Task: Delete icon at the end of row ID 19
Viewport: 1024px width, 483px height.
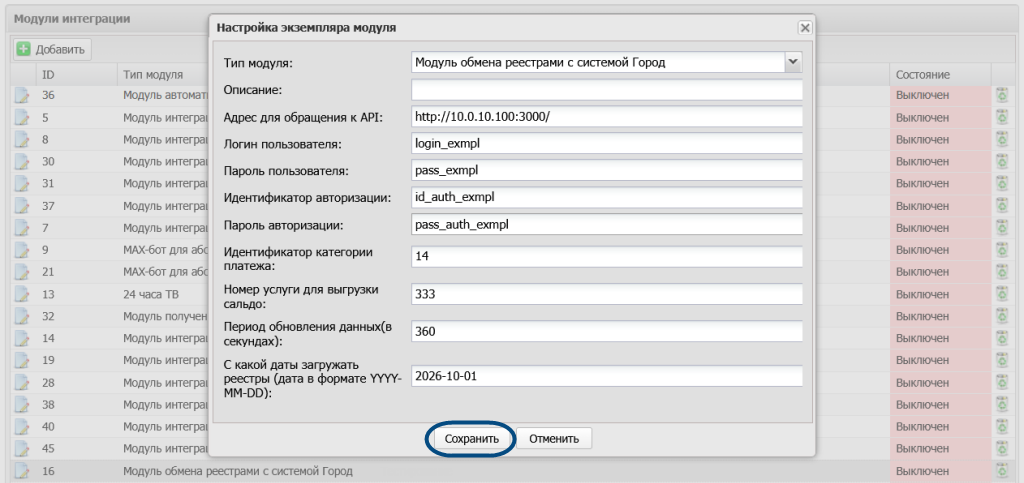Action: click(1000, 360)
